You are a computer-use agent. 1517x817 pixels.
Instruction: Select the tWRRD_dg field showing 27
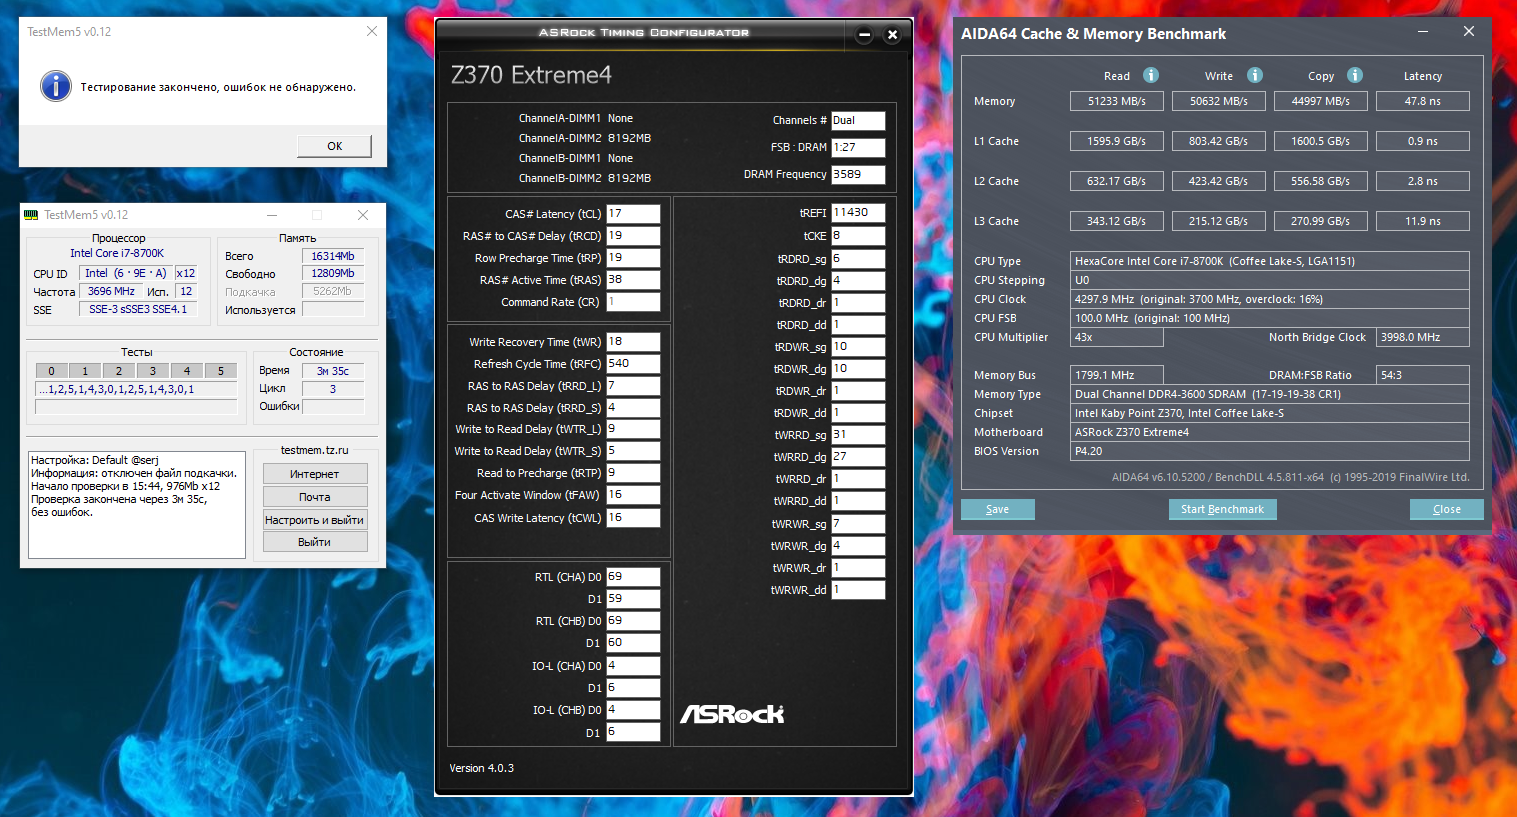click(x=858, y=457)
